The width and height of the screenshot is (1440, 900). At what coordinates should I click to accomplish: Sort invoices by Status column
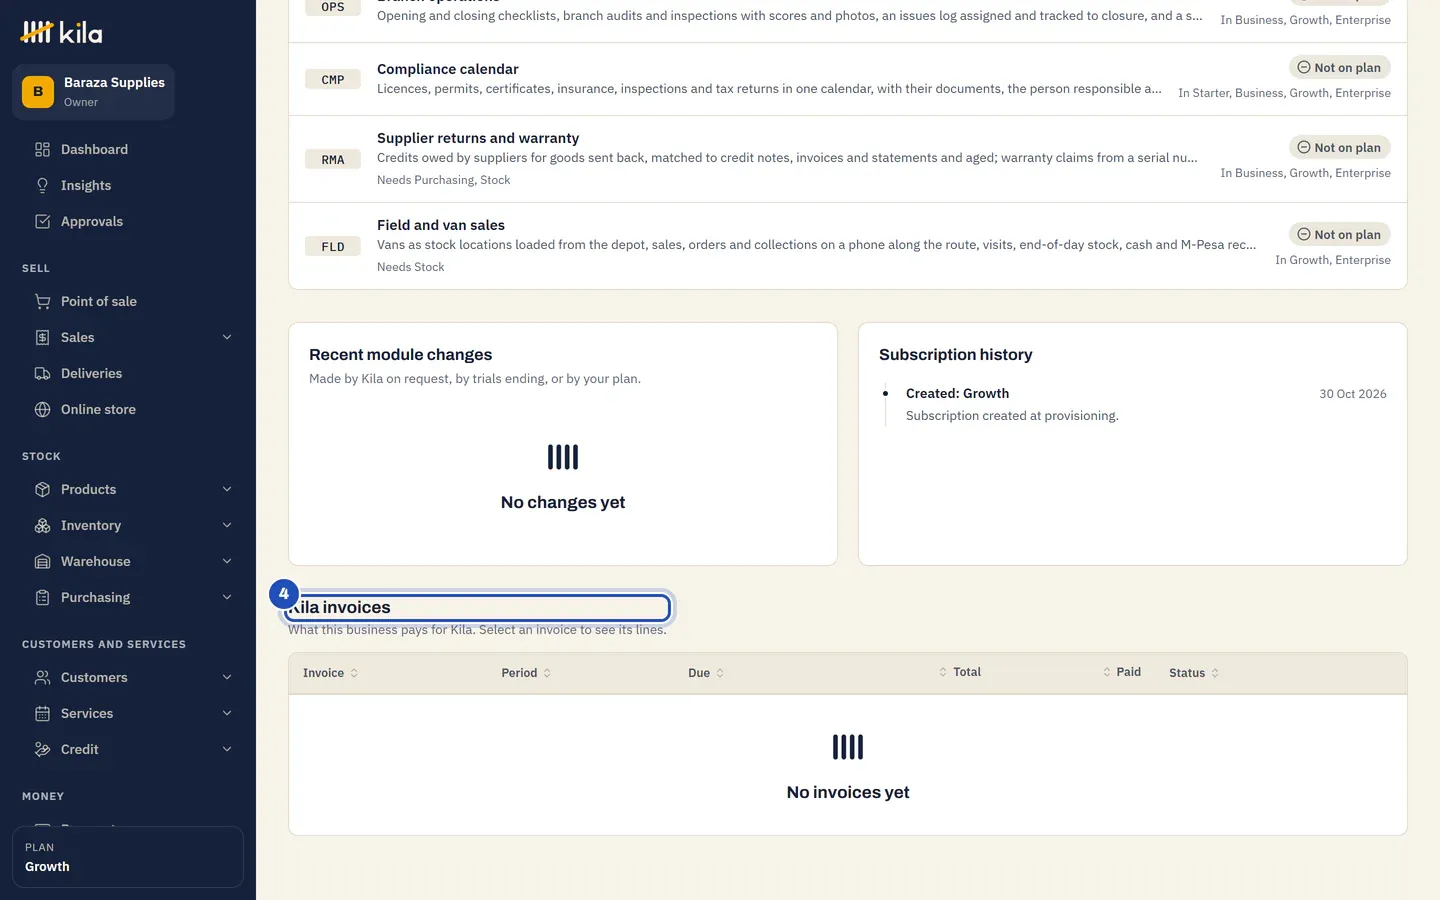[x=1194, y=673]
